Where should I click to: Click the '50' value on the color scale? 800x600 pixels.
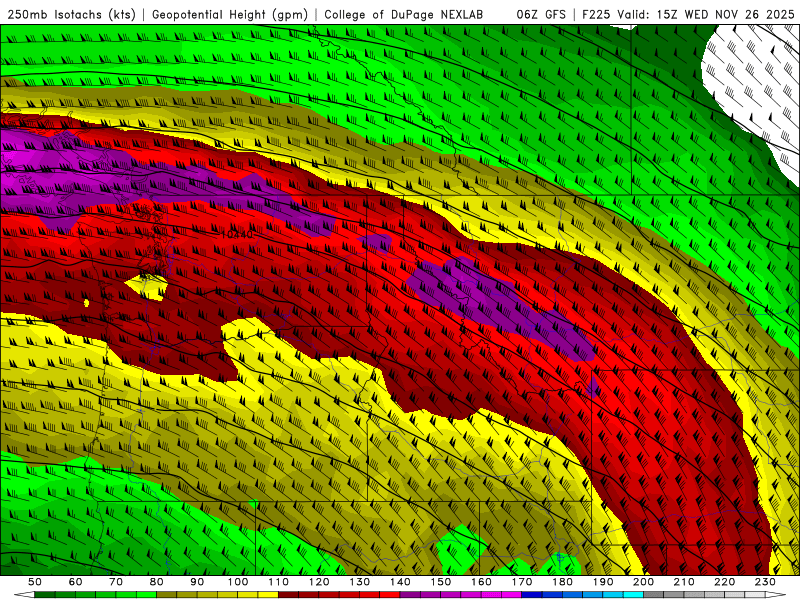35,582
